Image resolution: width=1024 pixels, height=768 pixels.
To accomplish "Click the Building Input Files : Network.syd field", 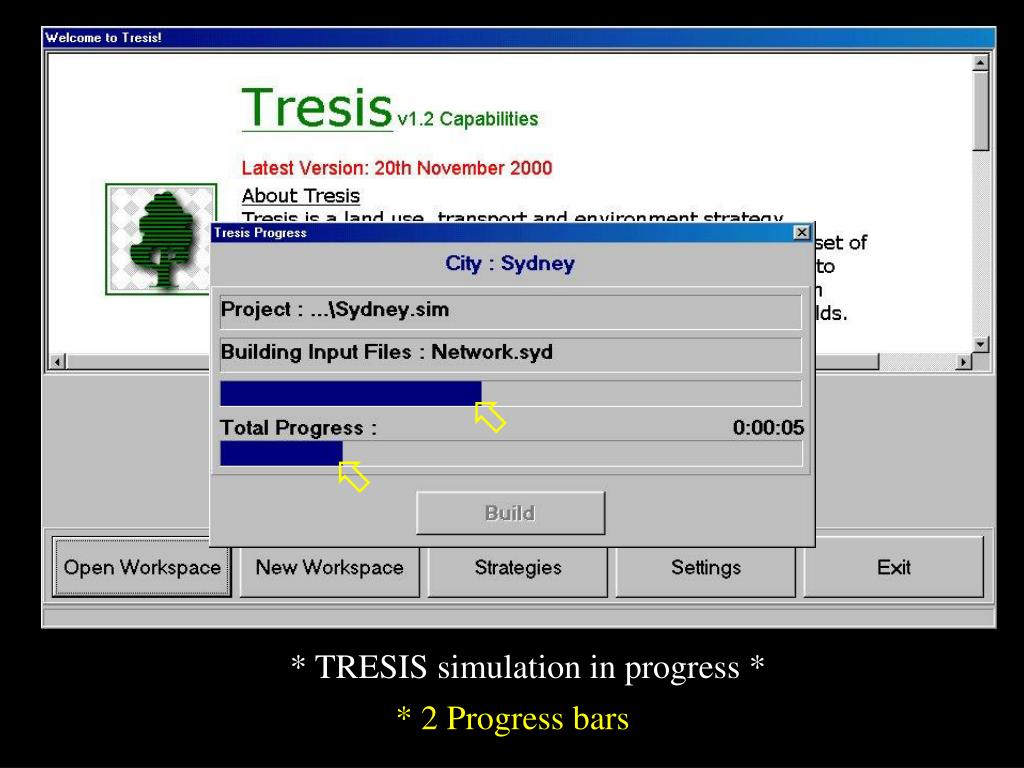I will [511, 354].
